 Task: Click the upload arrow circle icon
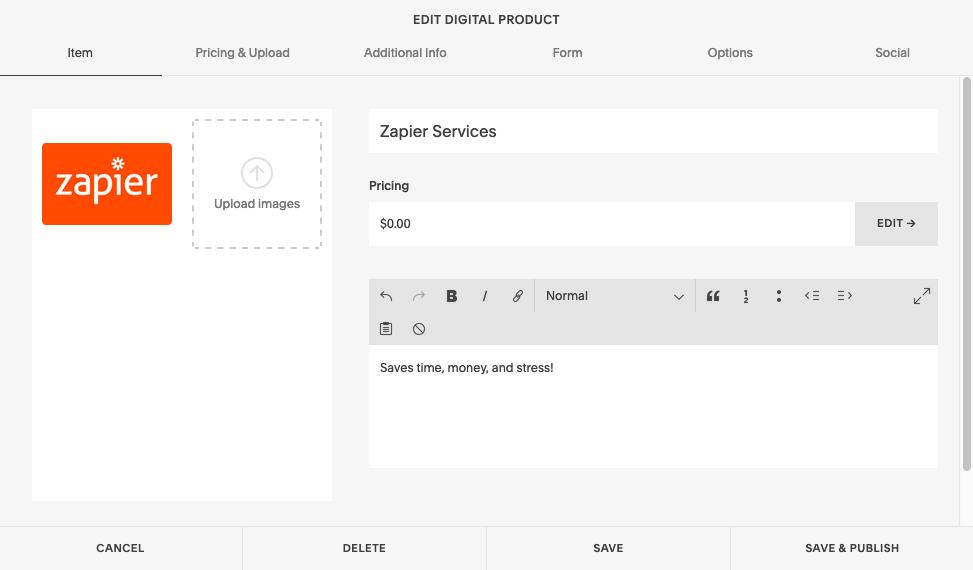coord(257,173)
